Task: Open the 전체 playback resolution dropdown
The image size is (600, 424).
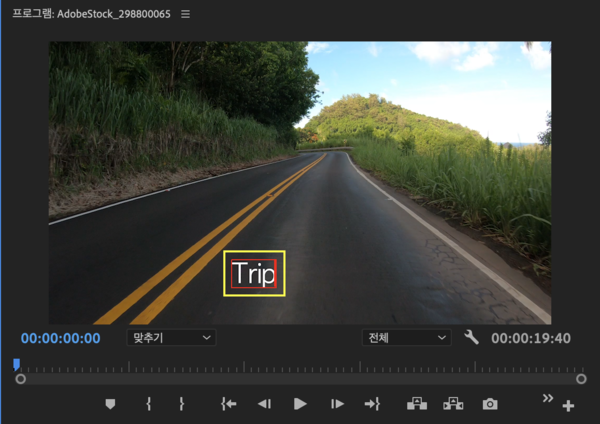Action: (406, 338)
